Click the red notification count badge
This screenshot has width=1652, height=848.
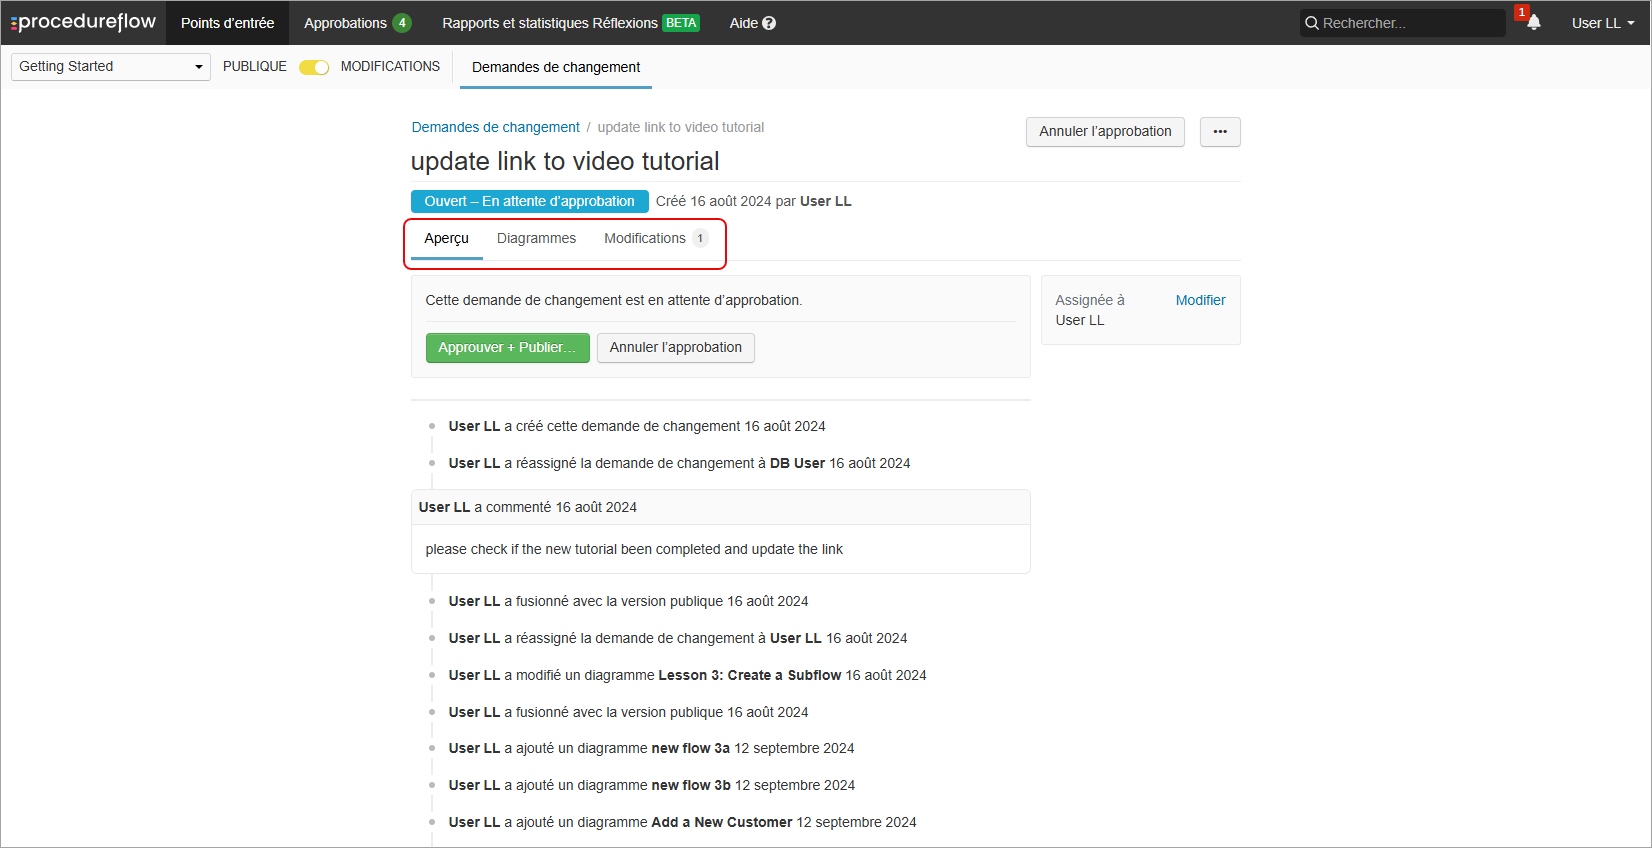click(x=1521, y=12)
